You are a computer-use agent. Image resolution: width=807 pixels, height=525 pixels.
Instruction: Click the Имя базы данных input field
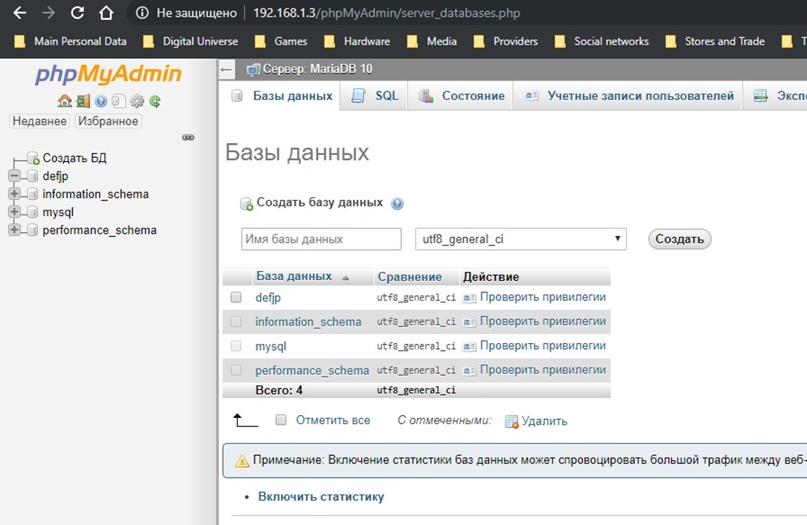tap(321, 239)
